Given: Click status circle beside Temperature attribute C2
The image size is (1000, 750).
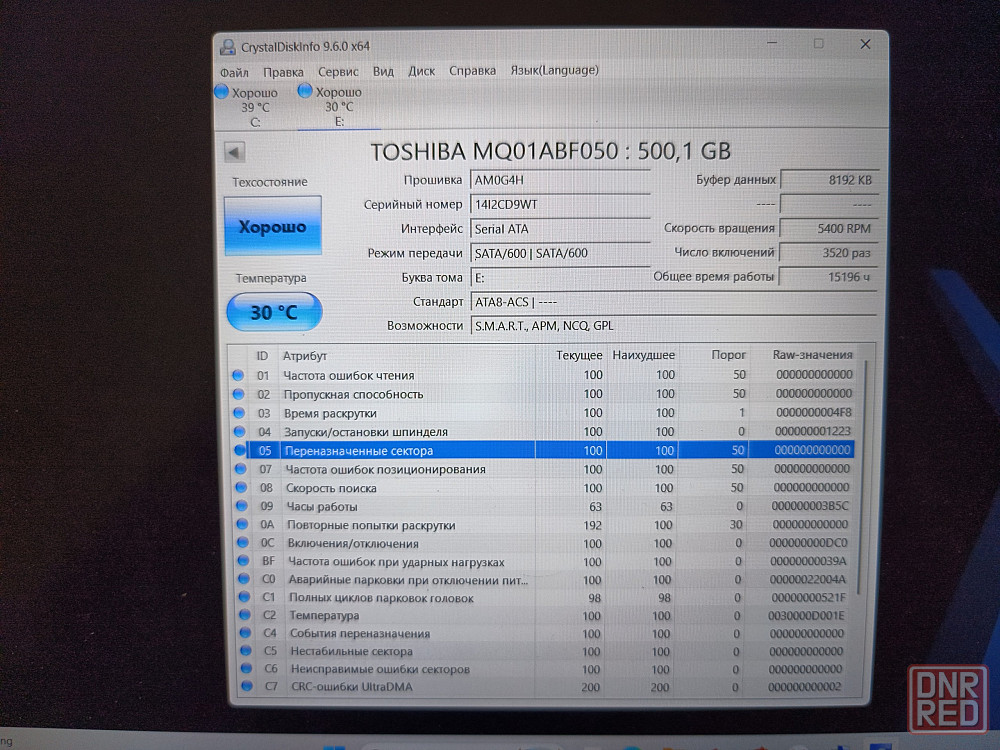Looking at the screenshot, I should click(240, 616).
